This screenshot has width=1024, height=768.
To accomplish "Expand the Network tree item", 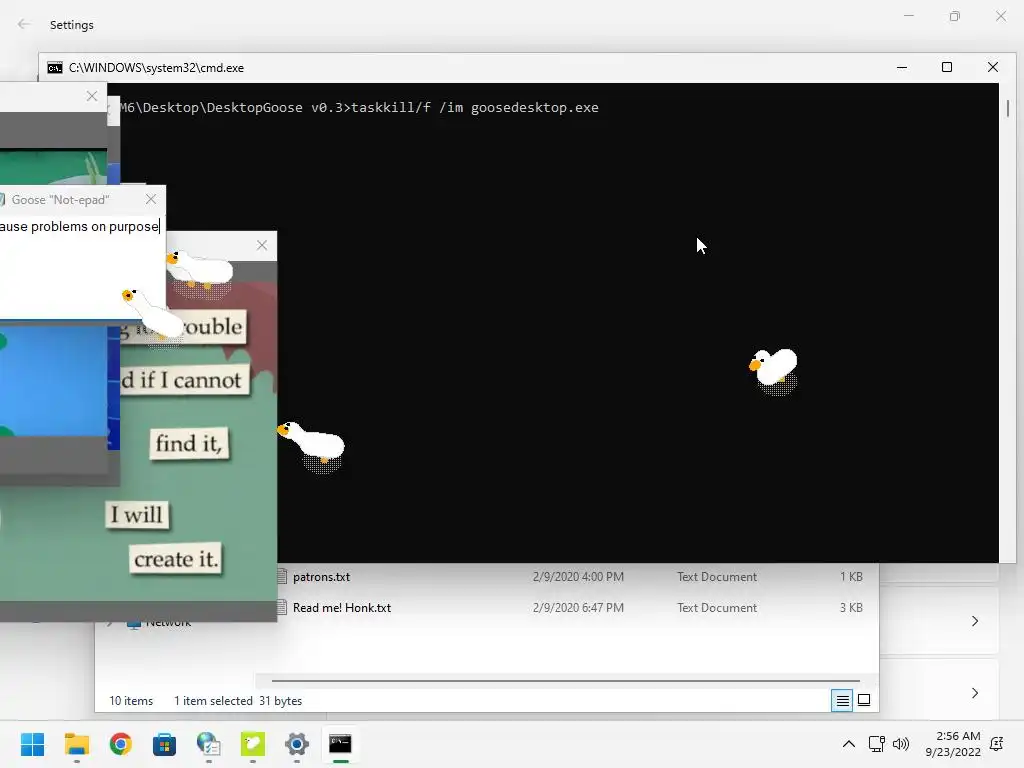I will (110, 622).
